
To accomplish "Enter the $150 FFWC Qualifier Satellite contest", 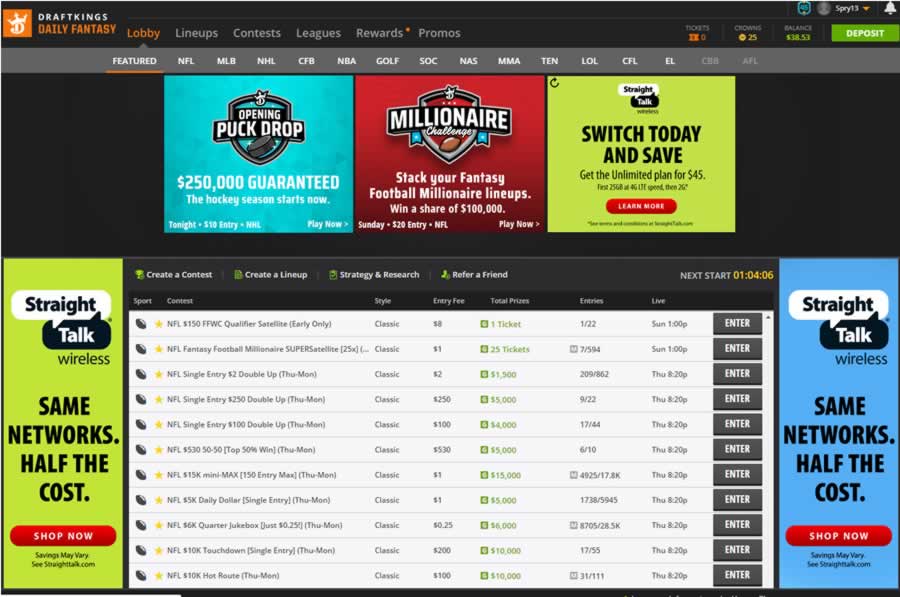I will point(737,323).
